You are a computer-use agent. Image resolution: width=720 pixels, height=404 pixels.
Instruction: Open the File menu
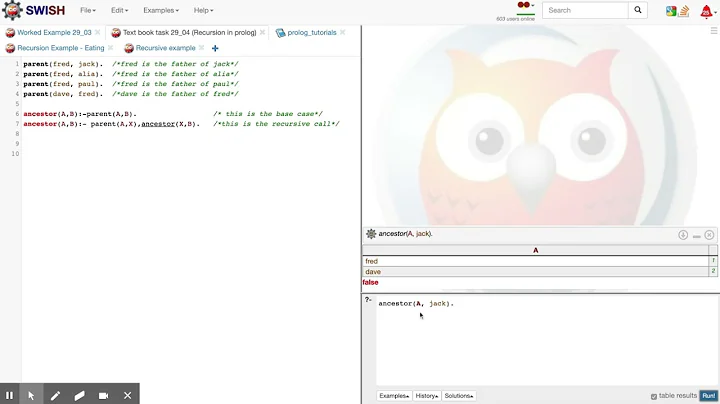88,10
